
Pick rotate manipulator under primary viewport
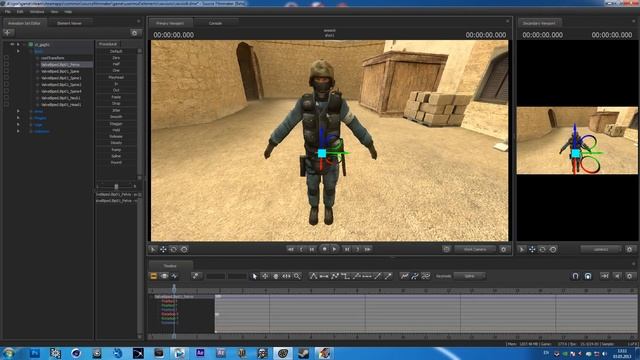tap(174, 249)
